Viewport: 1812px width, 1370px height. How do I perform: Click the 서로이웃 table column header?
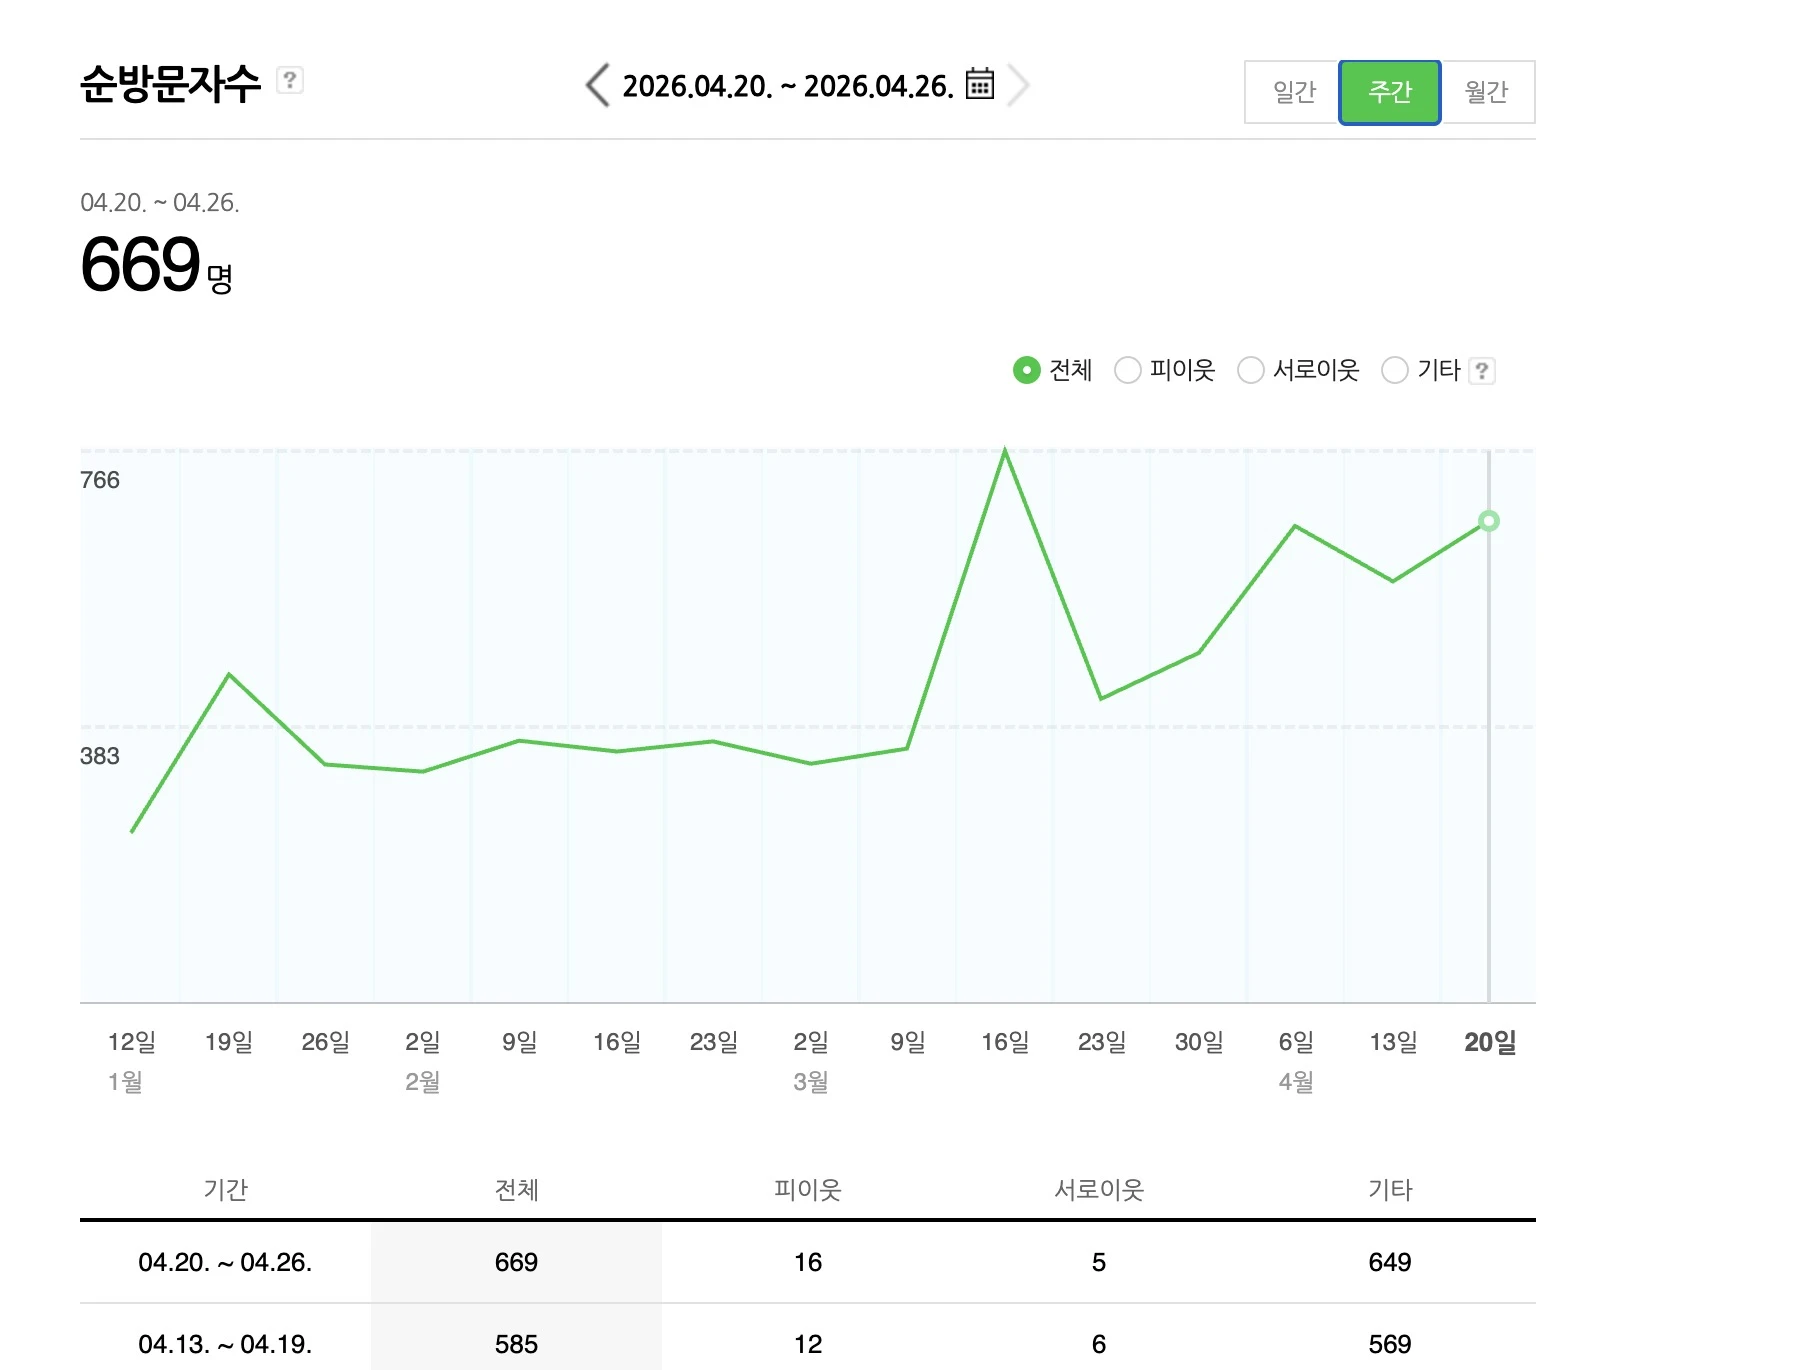1099,1189
